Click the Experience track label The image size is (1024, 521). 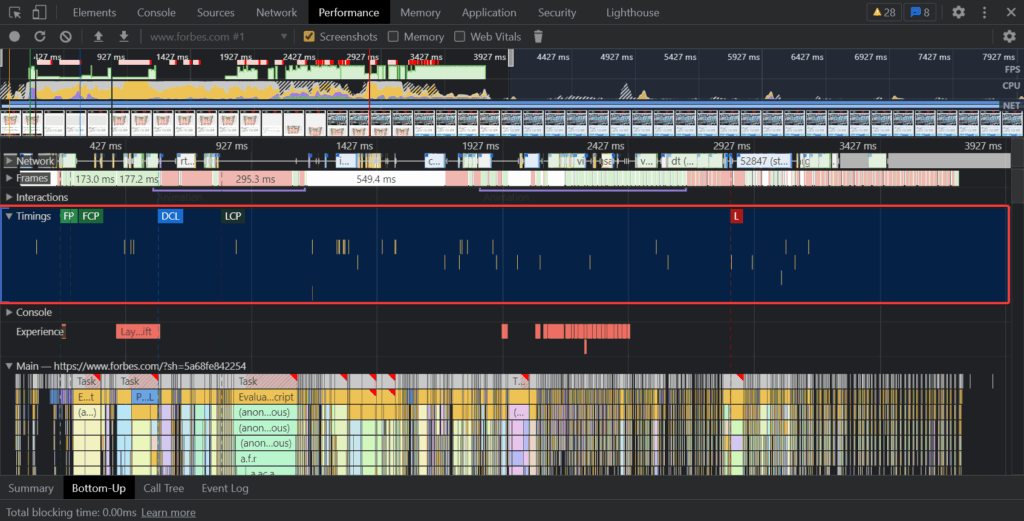(x=39, y=332)
